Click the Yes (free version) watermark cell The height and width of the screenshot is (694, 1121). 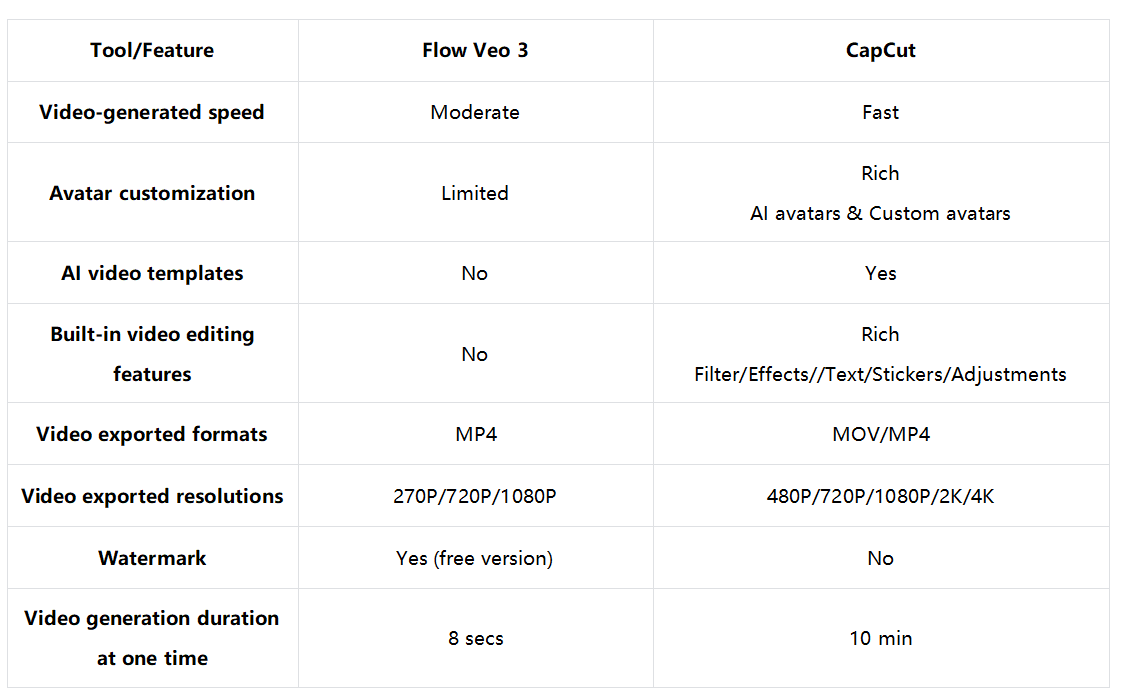(x=475, y=558)
